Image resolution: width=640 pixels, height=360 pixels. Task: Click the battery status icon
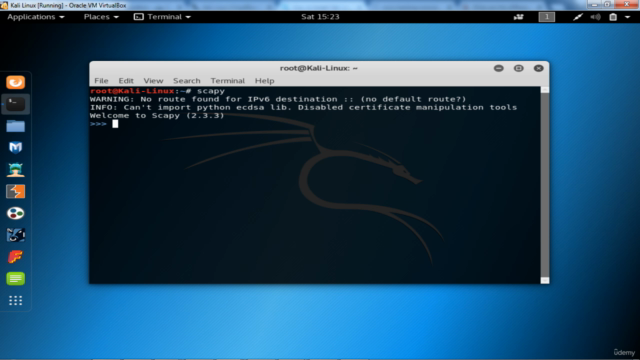point(613,17)
